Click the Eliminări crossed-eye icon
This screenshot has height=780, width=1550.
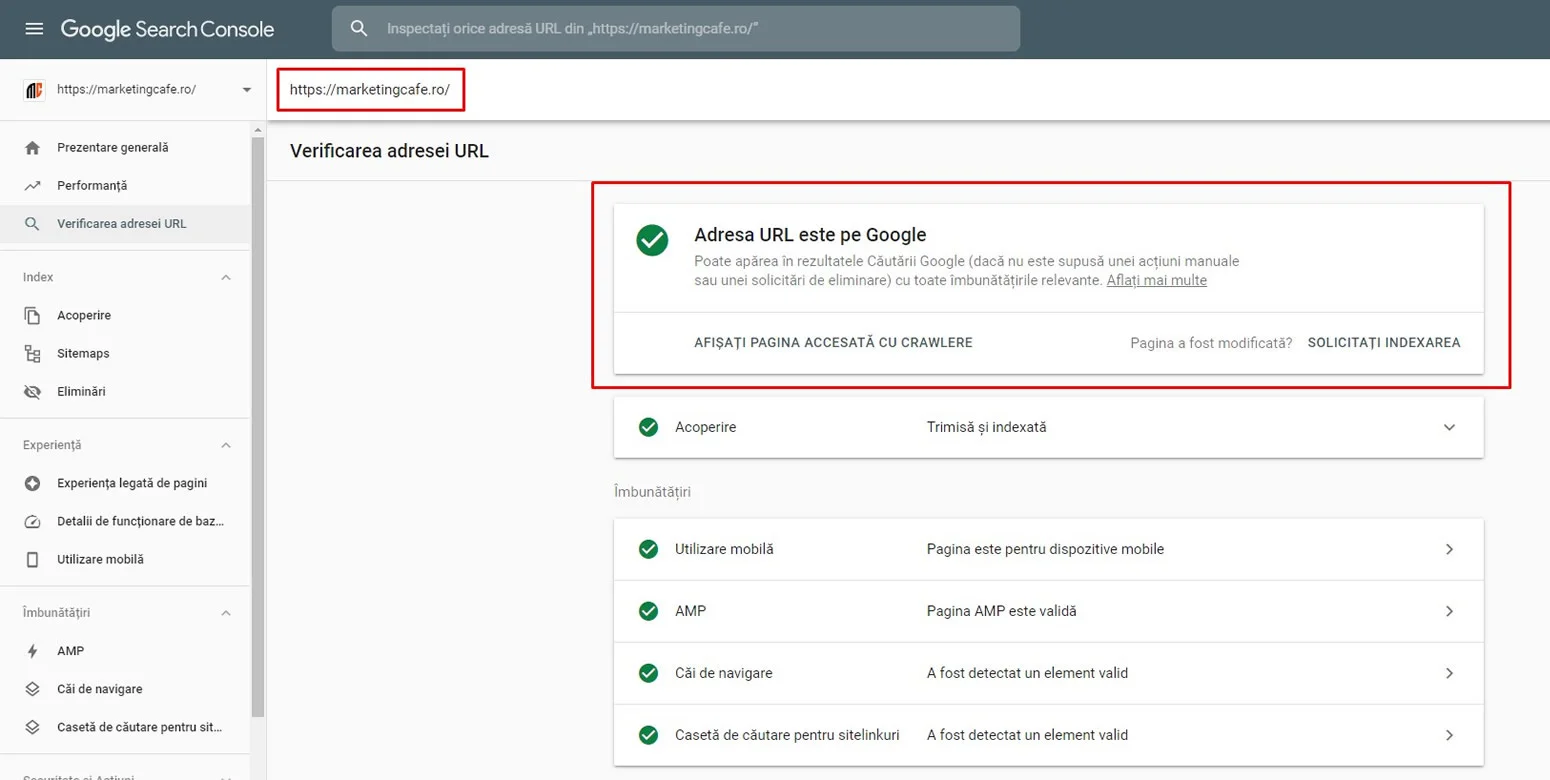point(33,392)
